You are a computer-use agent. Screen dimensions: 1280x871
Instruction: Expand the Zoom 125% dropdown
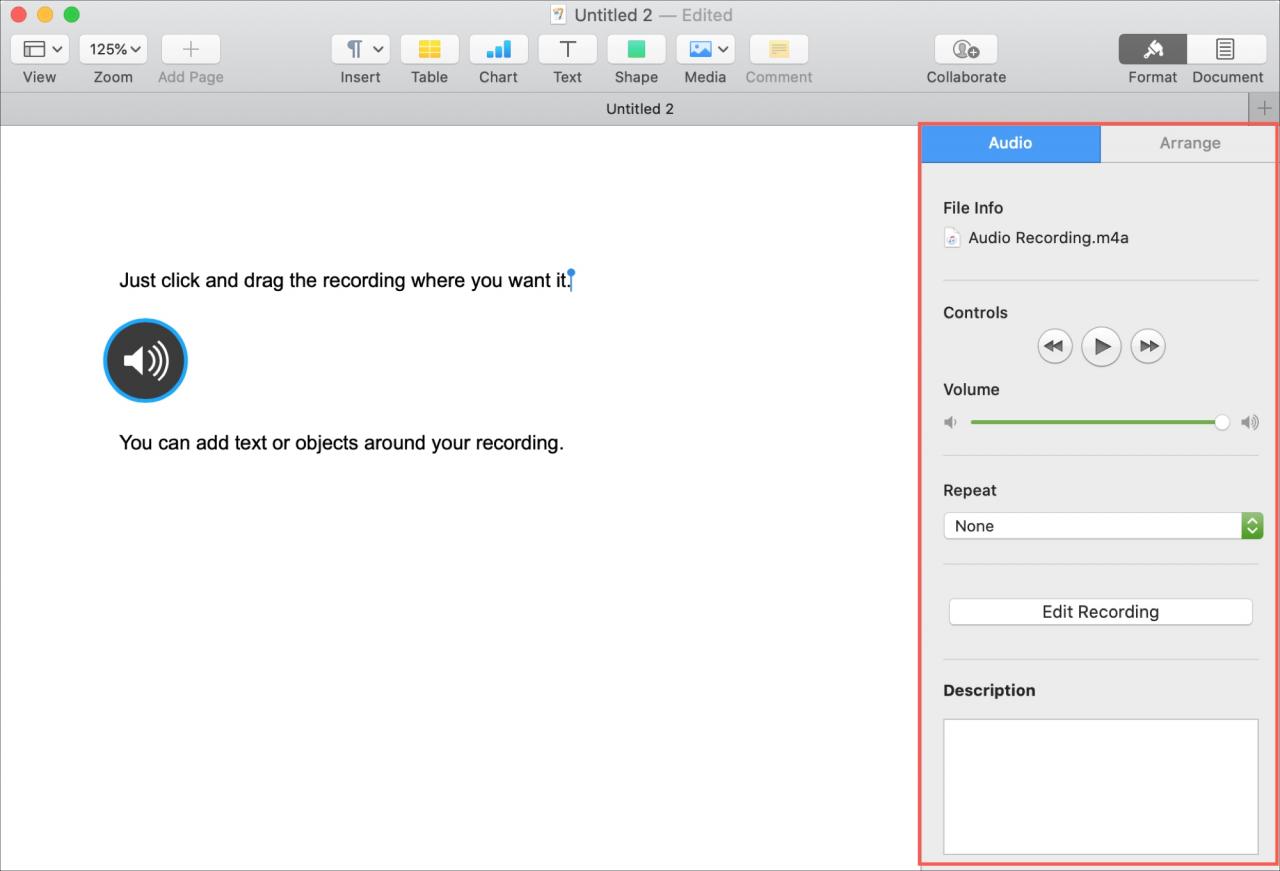(x=113, y=49)
